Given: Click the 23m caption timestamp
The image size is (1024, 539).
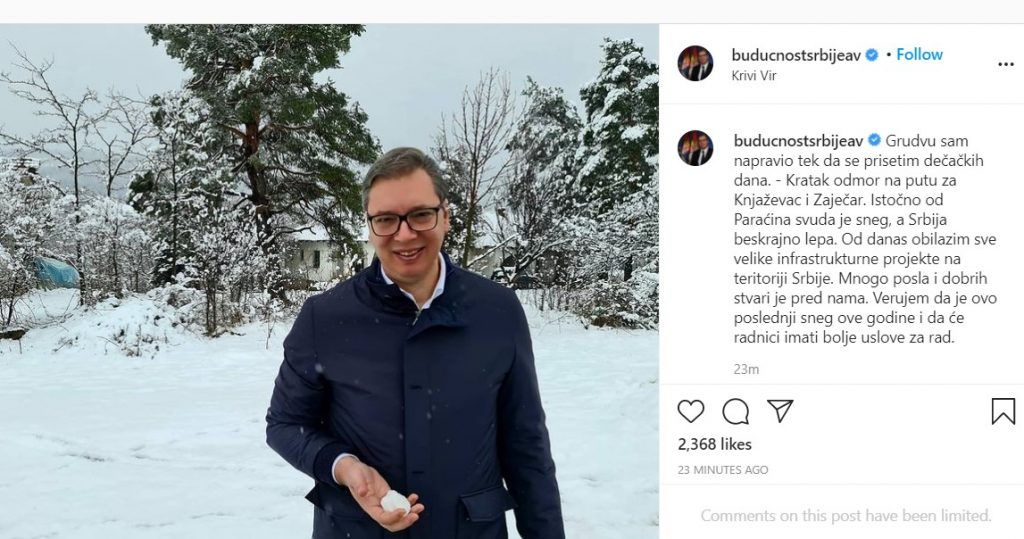Looking at the screenshot, I should [746, 369].
